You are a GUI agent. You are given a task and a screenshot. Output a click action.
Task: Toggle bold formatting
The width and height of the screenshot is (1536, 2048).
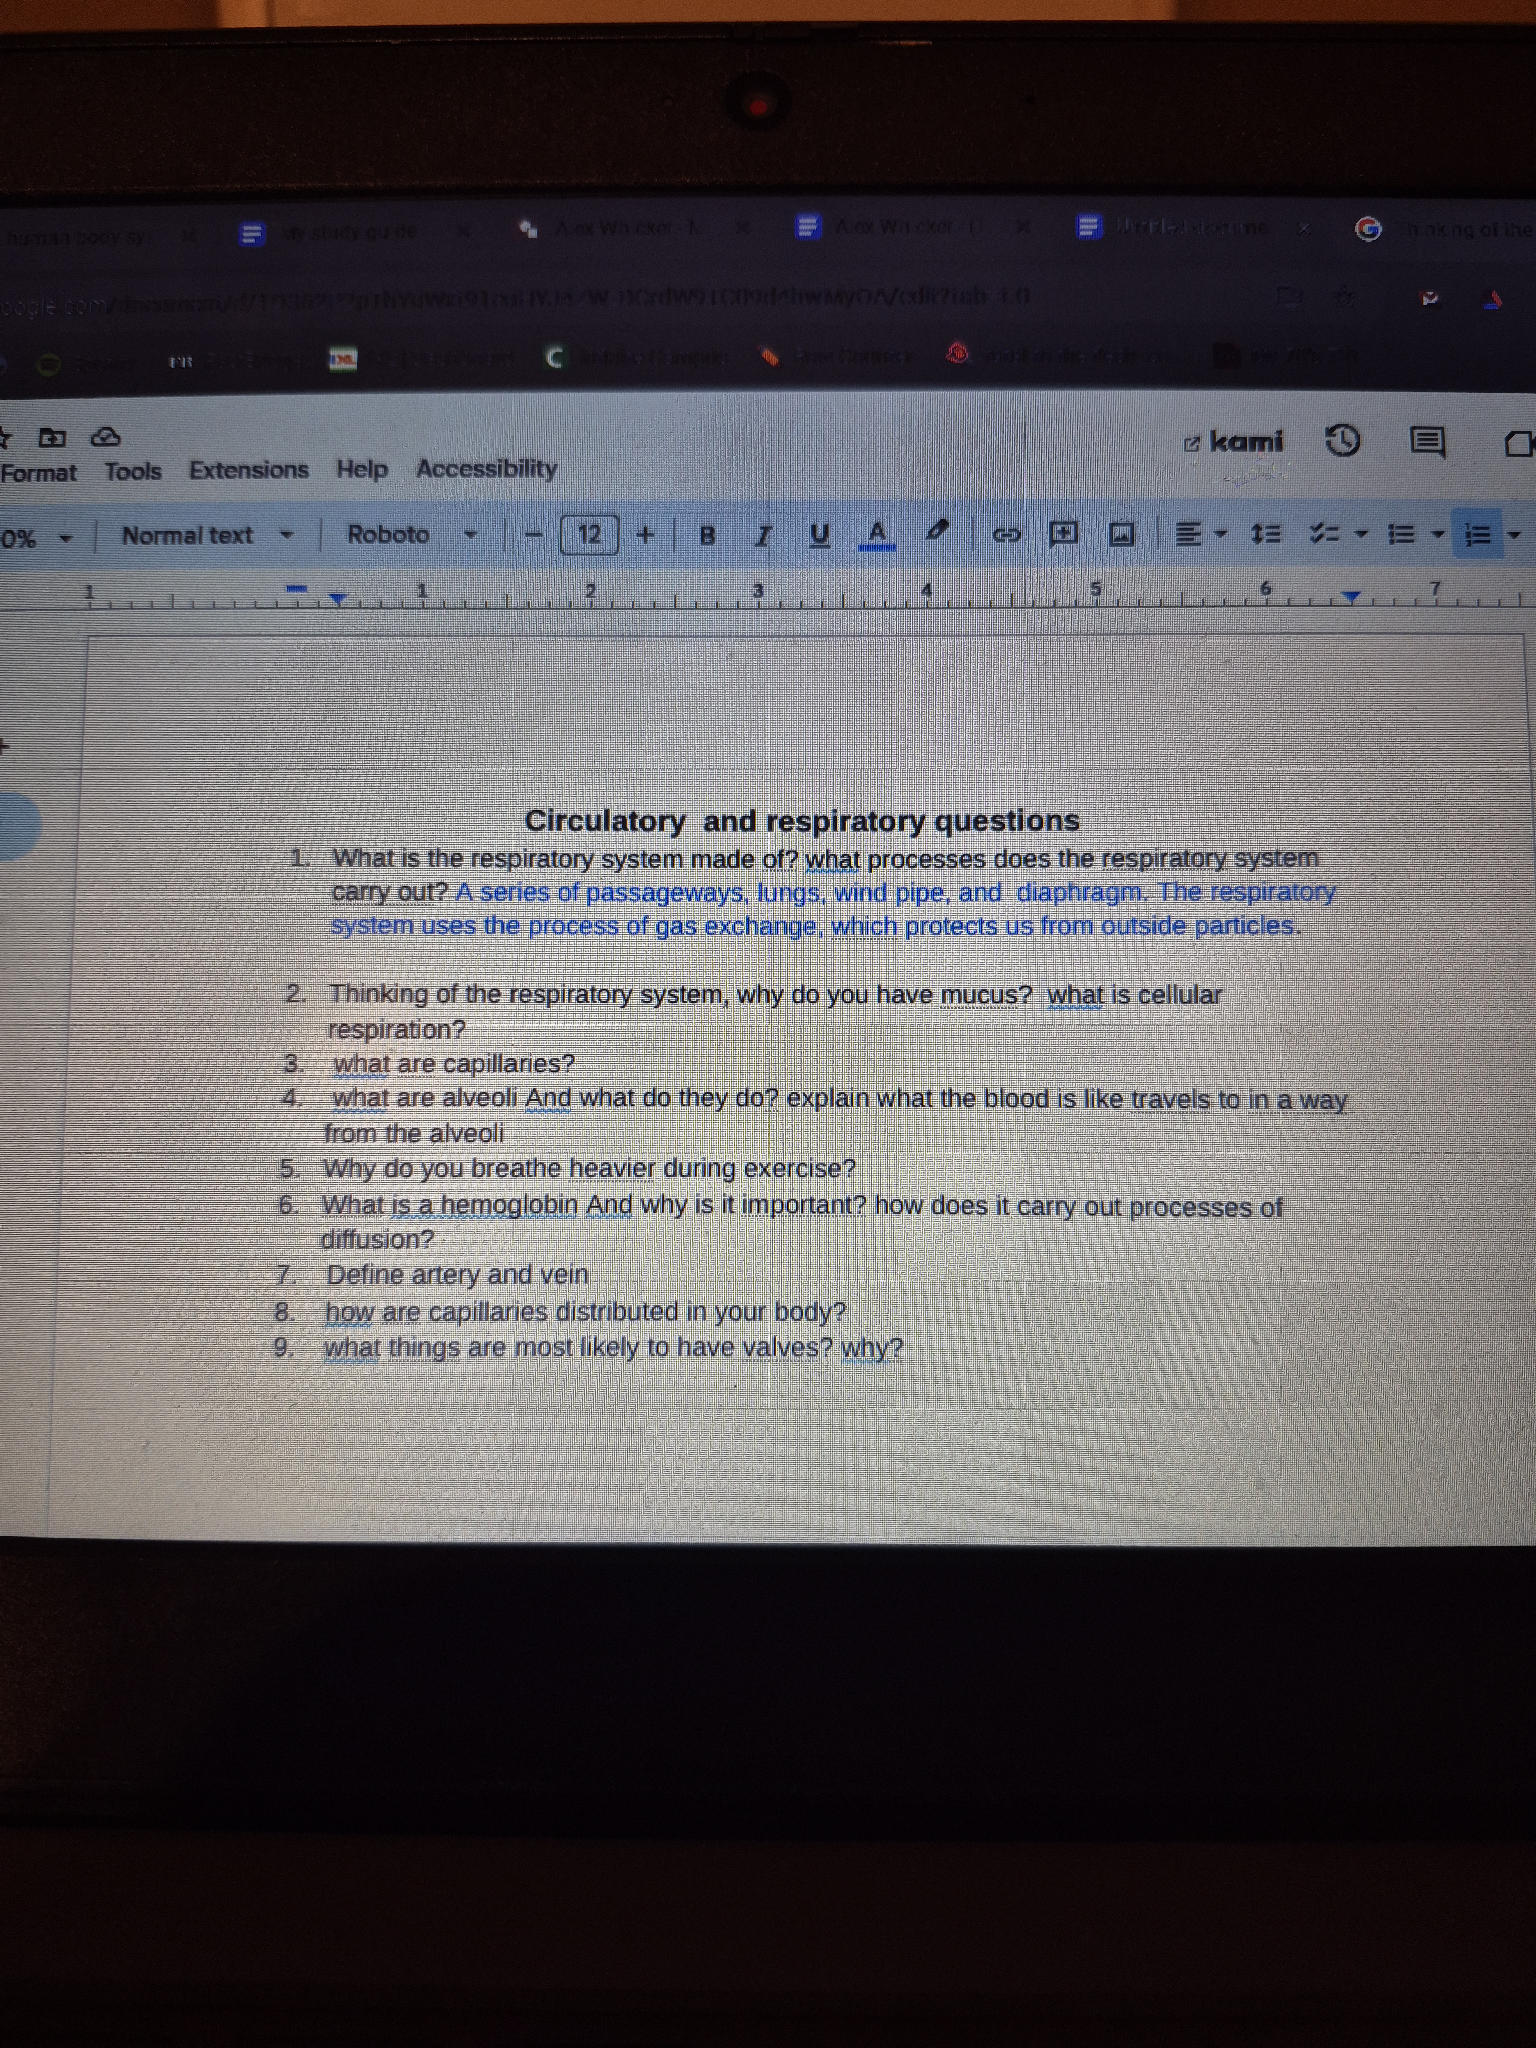(707, 535)
